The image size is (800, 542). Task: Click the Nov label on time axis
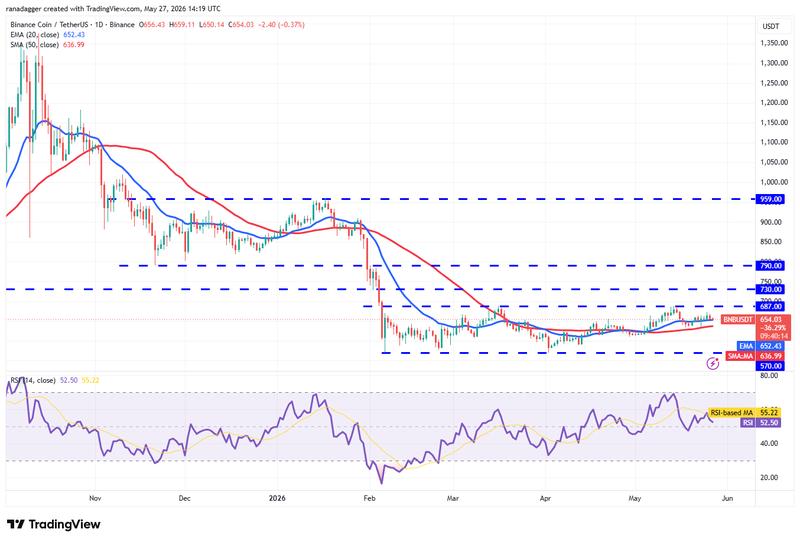click(x=95, y=498)
